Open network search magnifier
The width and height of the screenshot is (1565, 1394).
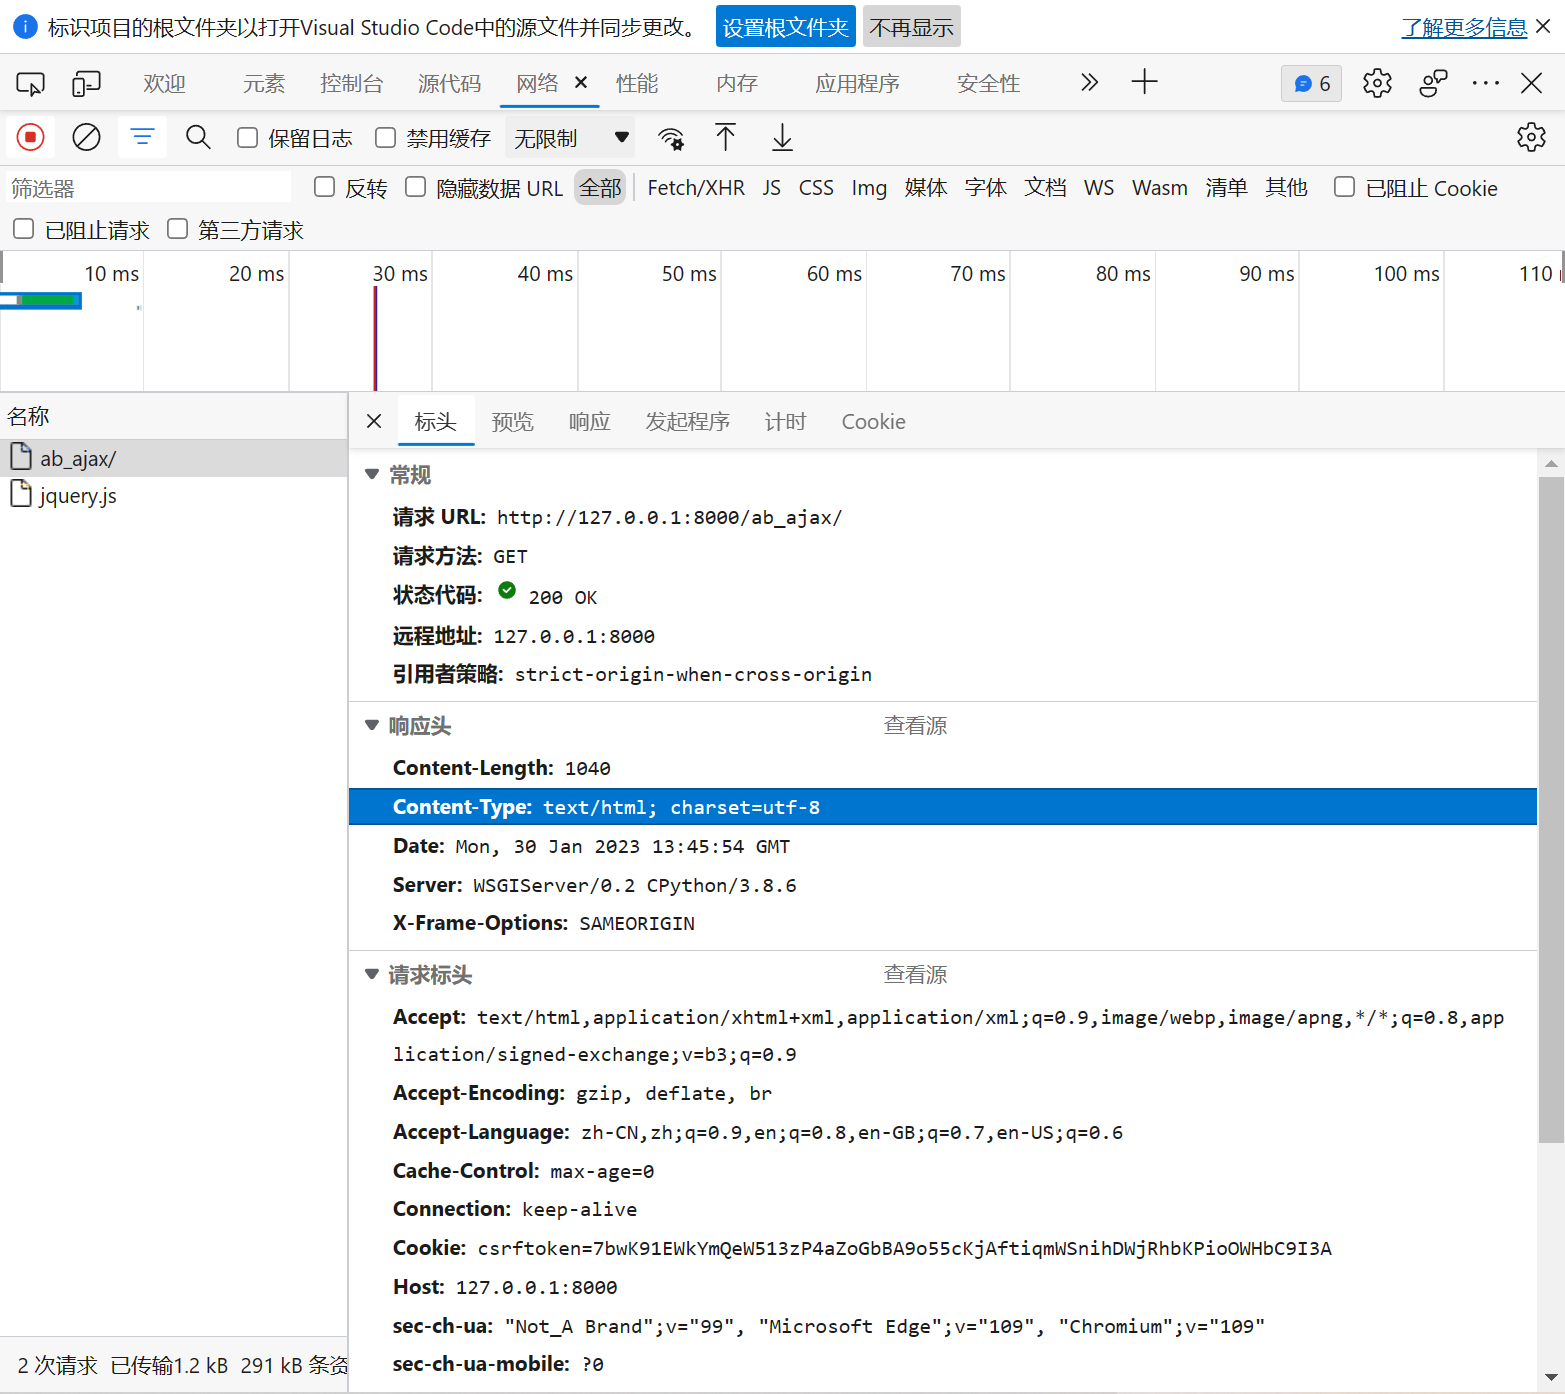click(x=198, y=137)
